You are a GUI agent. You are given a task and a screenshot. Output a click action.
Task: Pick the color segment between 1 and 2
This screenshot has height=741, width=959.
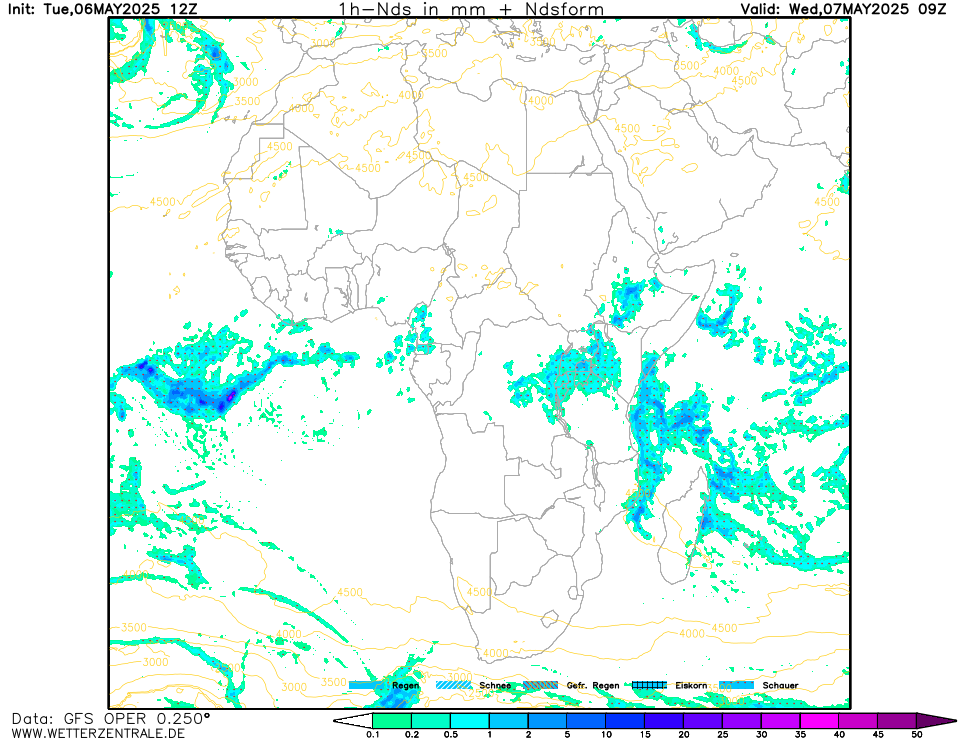[x=508, y=721]
